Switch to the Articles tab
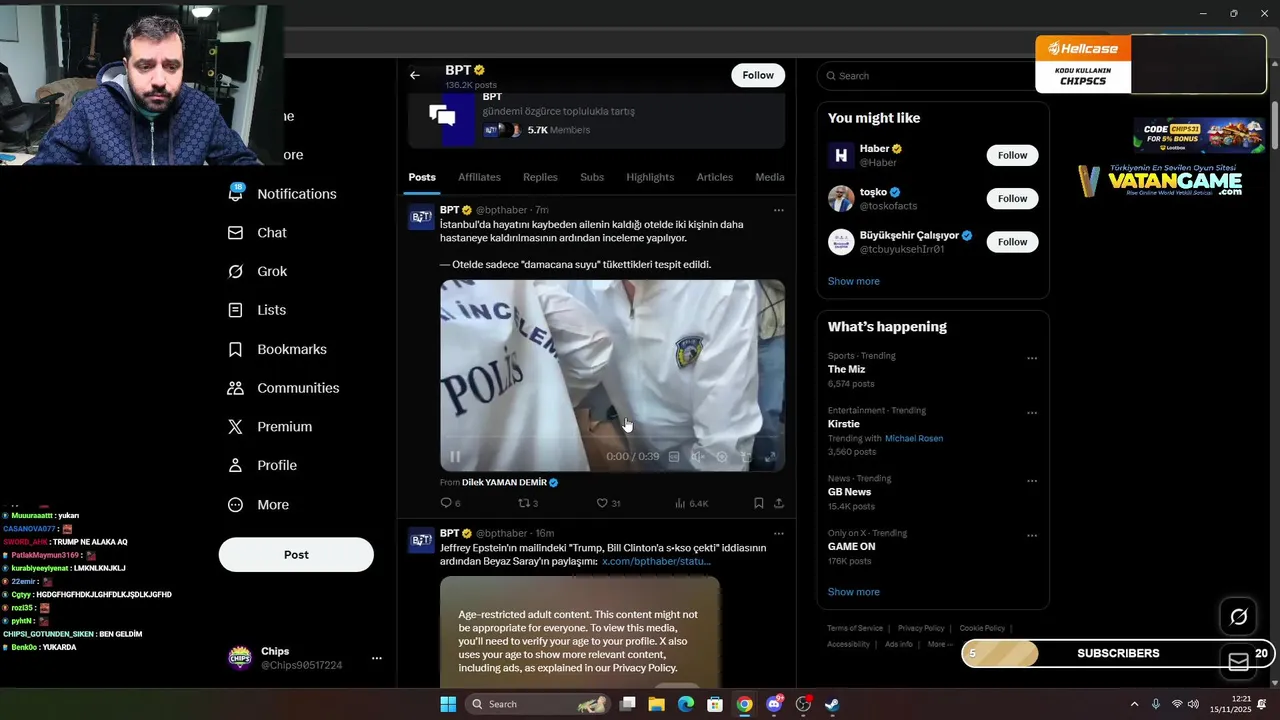1280x720 pixels. pyautogui.click(x=715, y=177)
